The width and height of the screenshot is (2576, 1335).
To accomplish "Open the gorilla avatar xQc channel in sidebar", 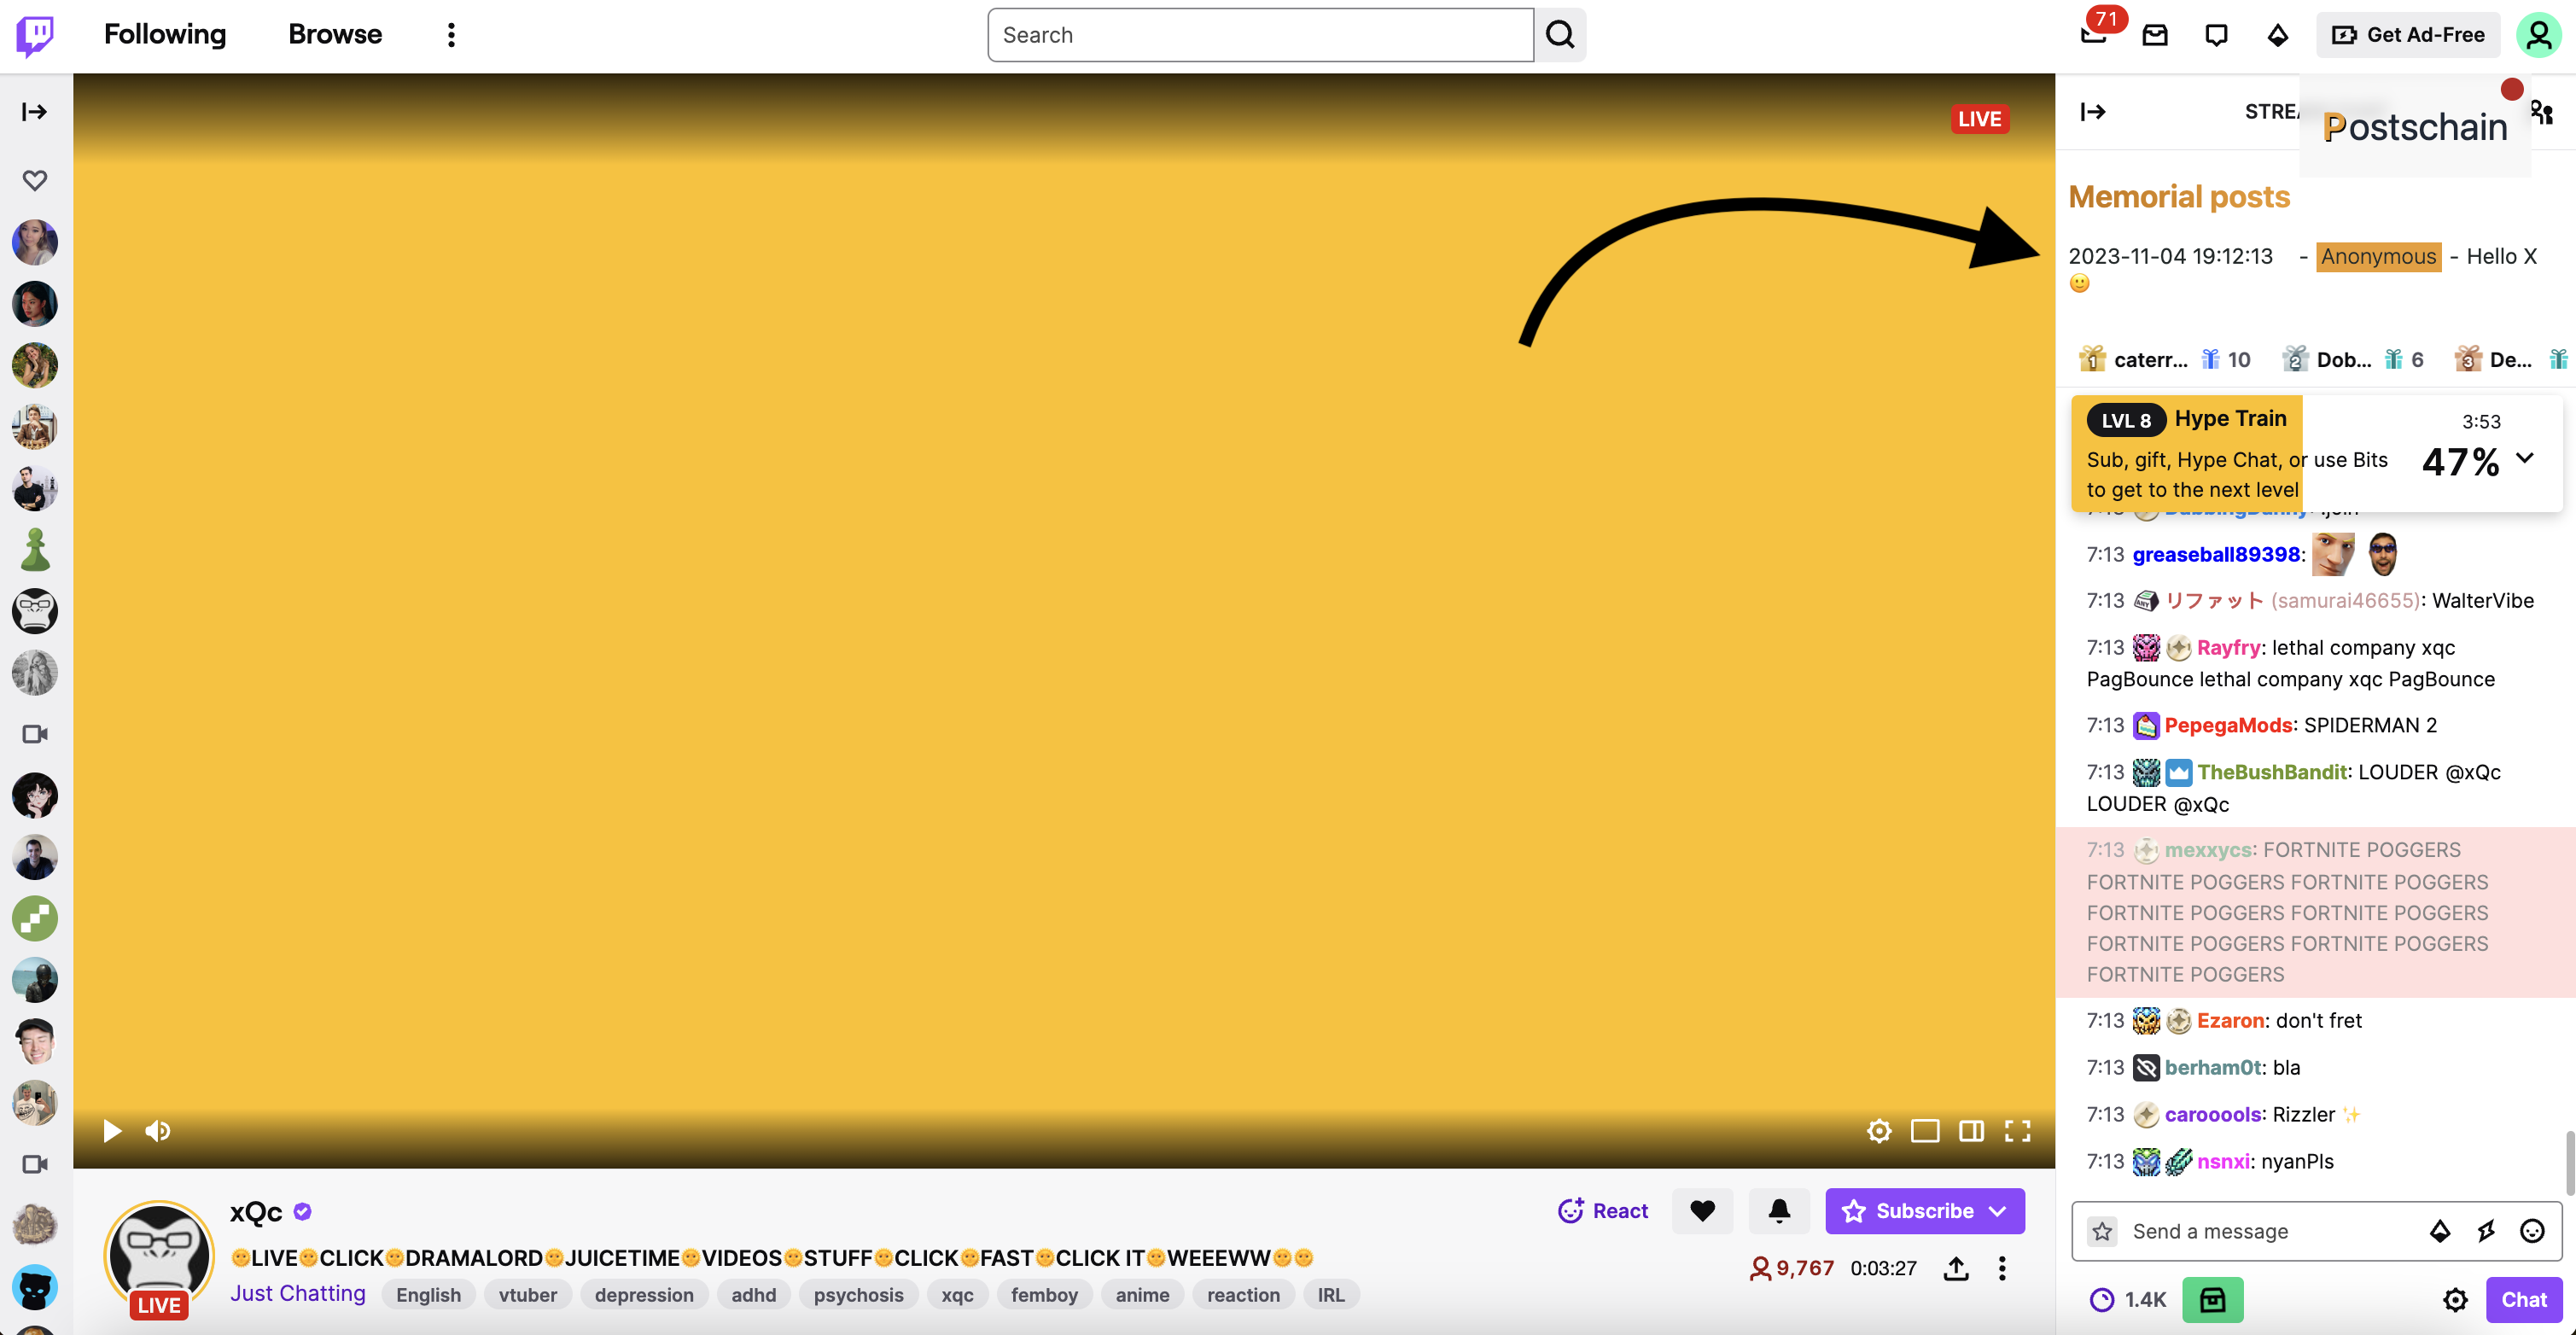I will click(35, 611).
